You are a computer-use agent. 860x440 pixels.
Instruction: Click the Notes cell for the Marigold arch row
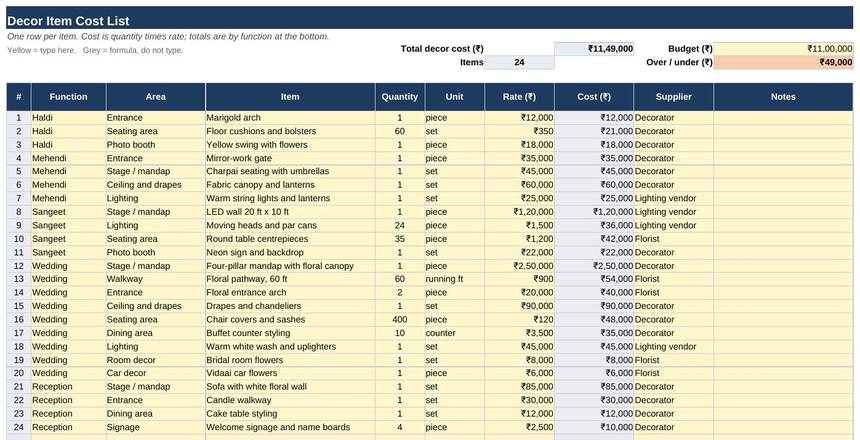(x=783, y=118)
